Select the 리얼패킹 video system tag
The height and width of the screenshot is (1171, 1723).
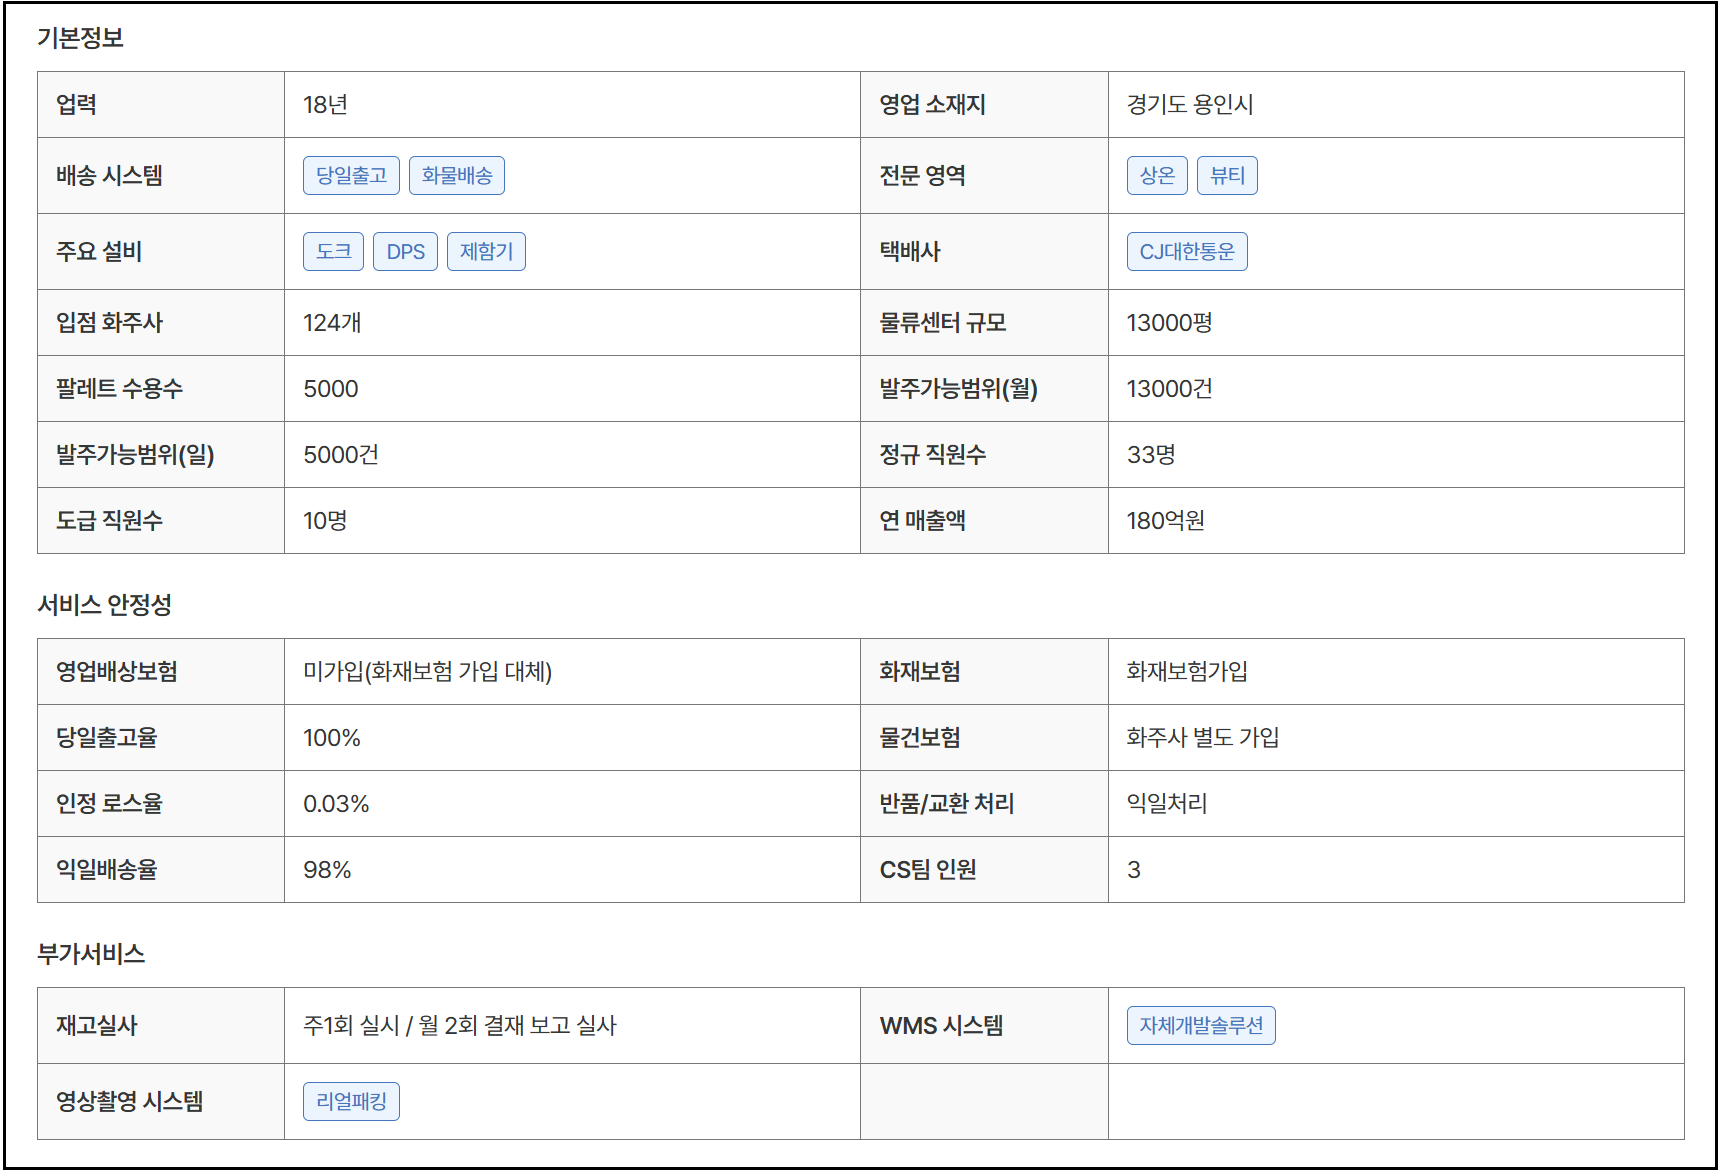pos(351,1102)
